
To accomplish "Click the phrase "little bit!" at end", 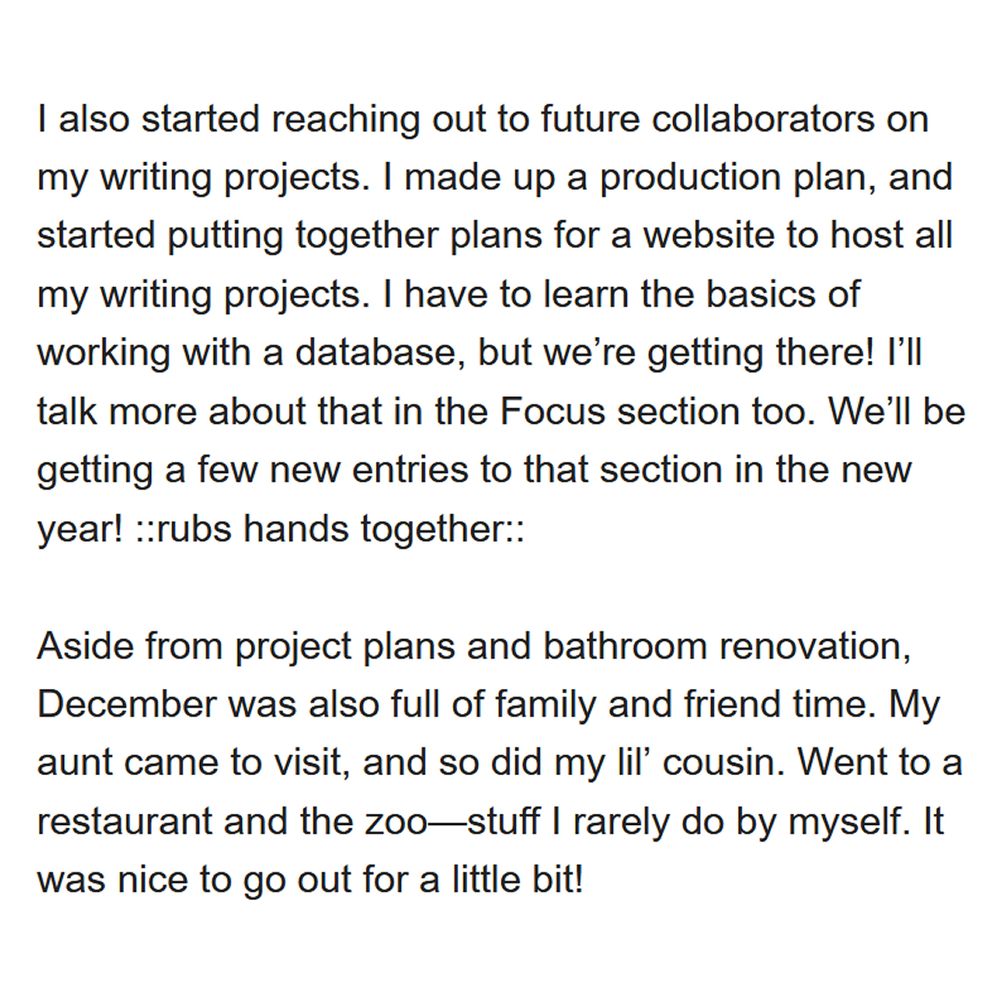I will (x=518, y=880).
